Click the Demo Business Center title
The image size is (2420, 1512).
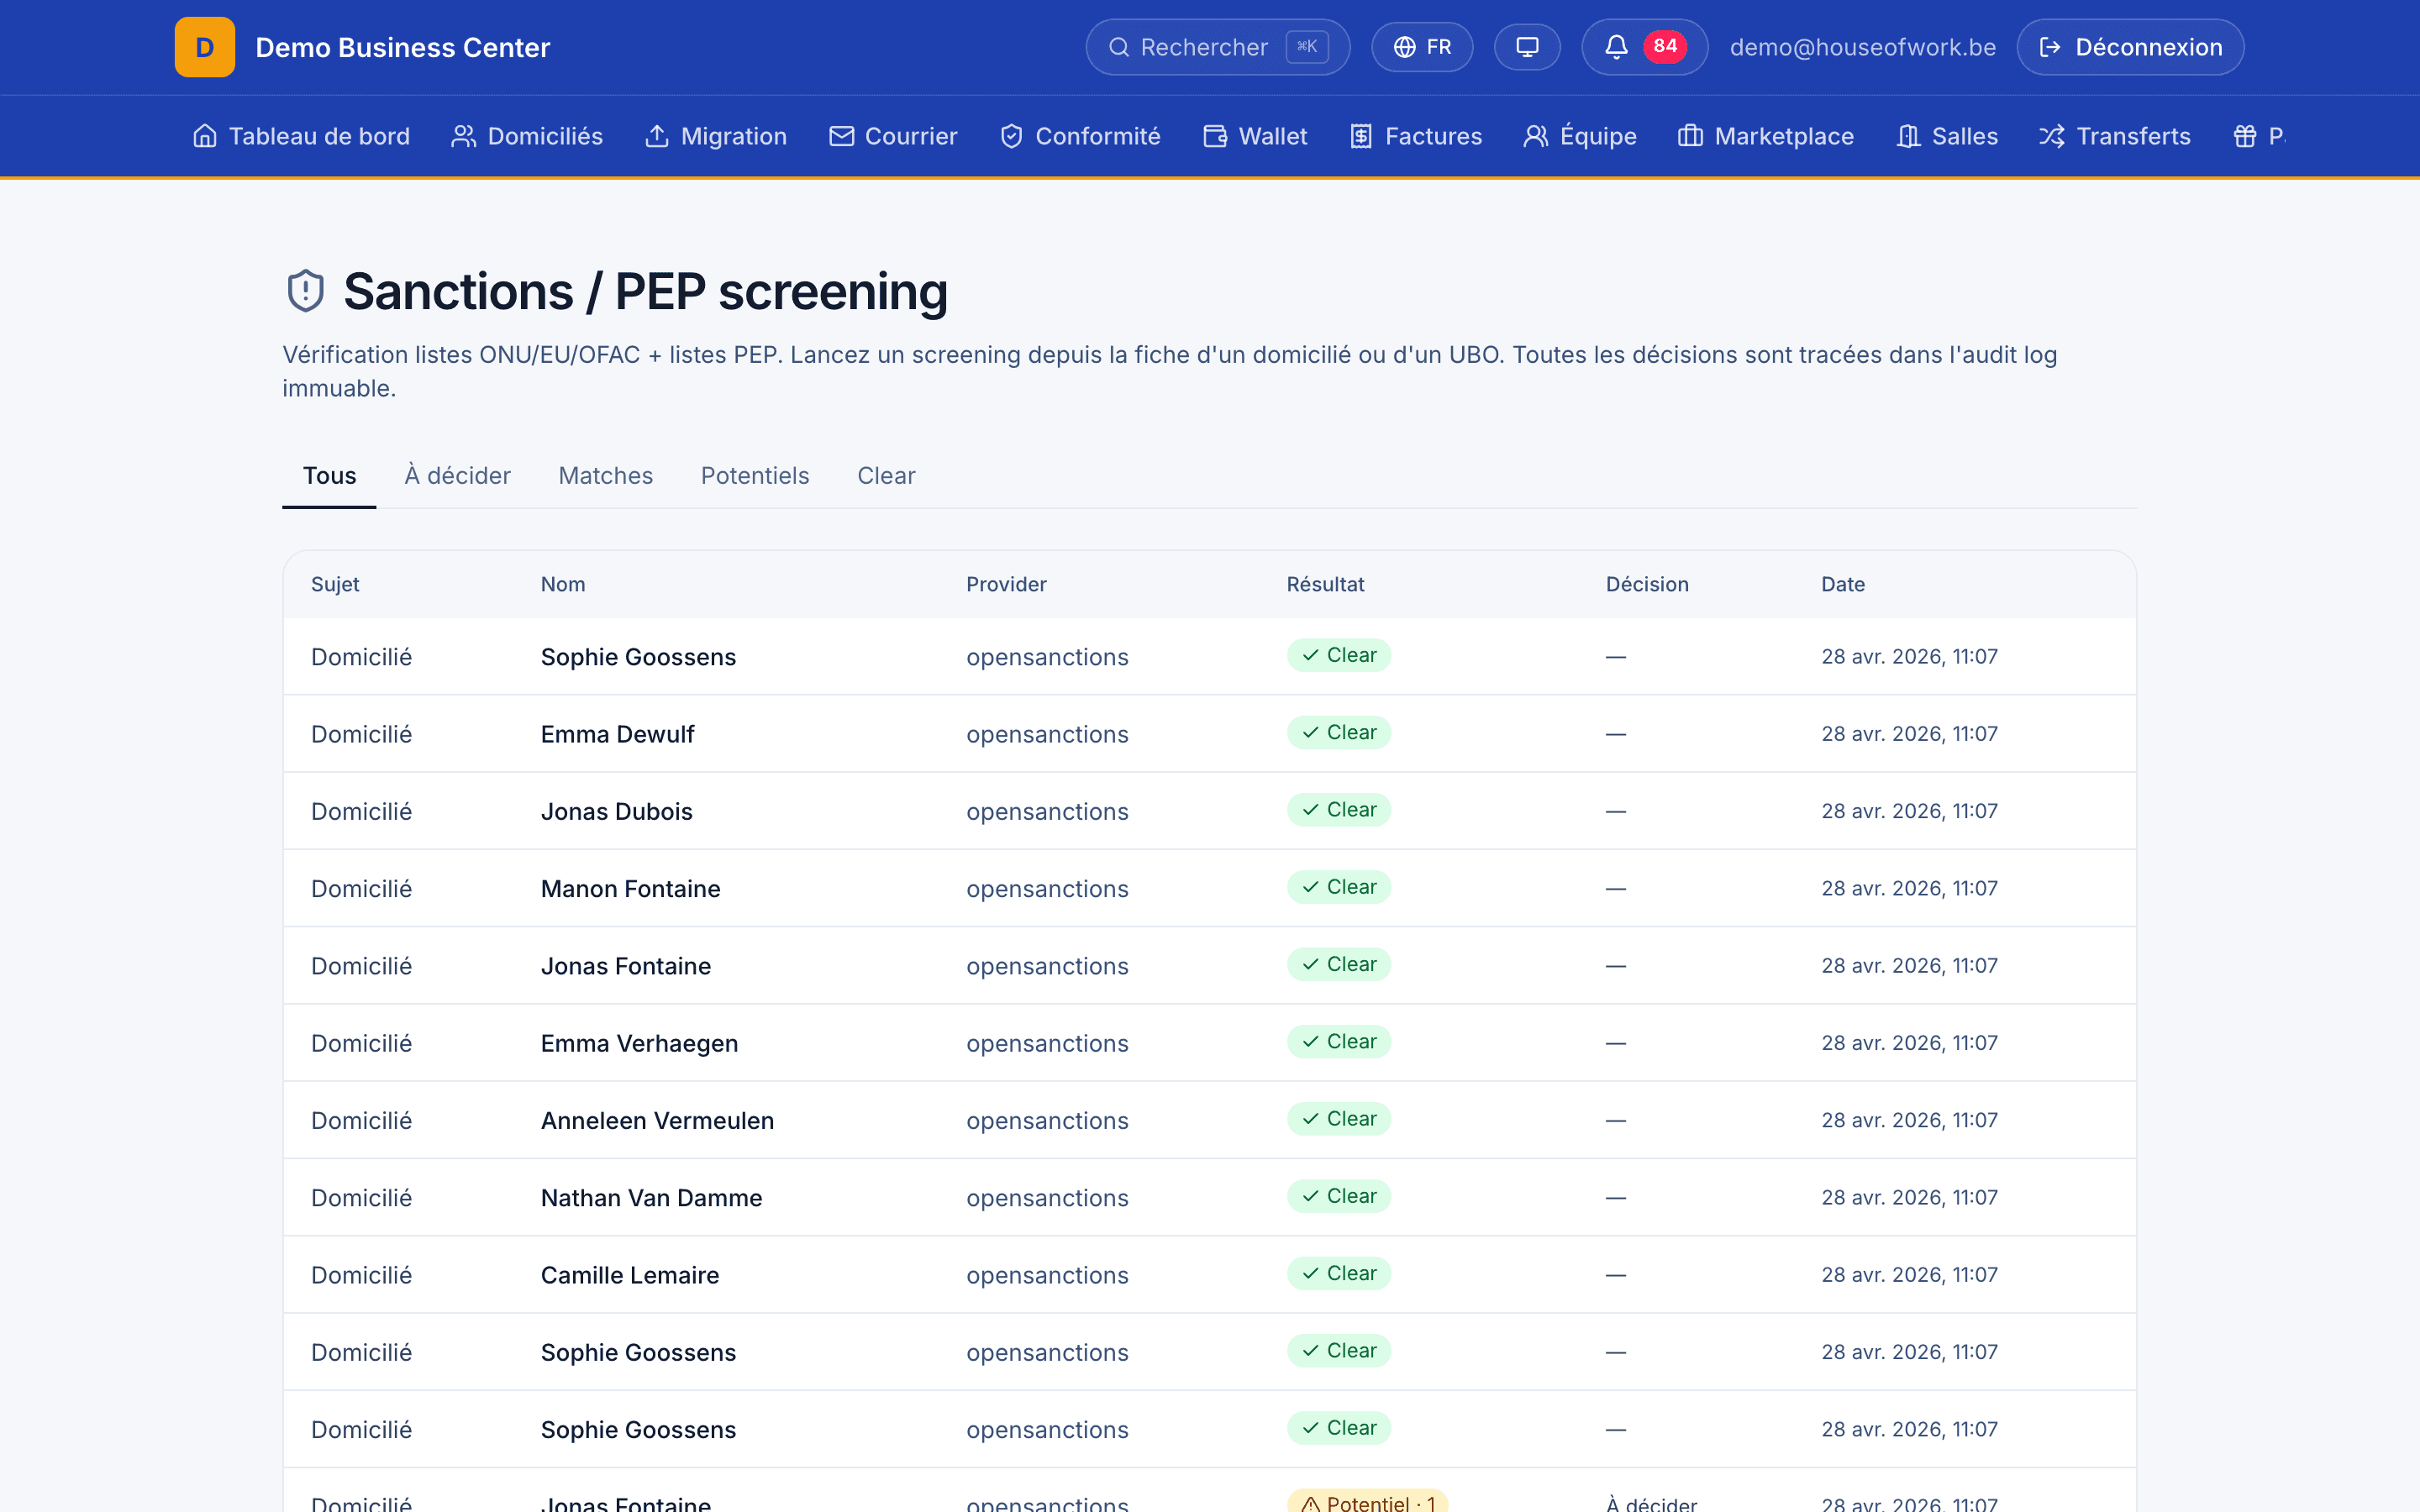[402, 47]
